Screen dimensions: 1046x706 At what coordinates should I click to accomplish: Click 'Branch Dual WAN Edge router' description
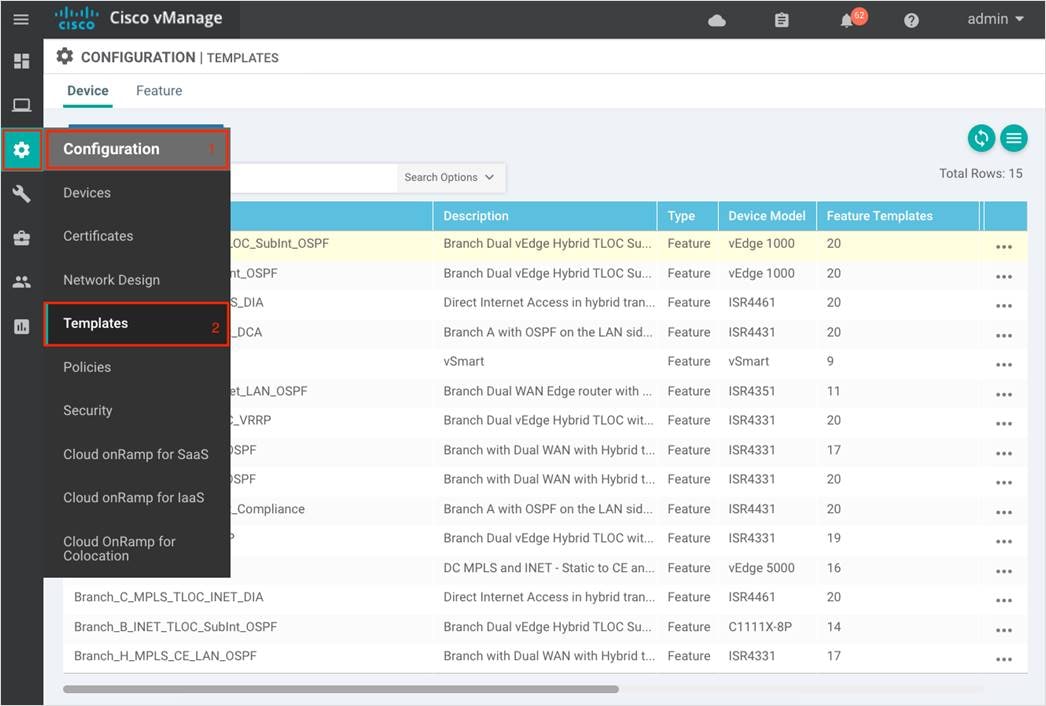[x=548, y=391]
